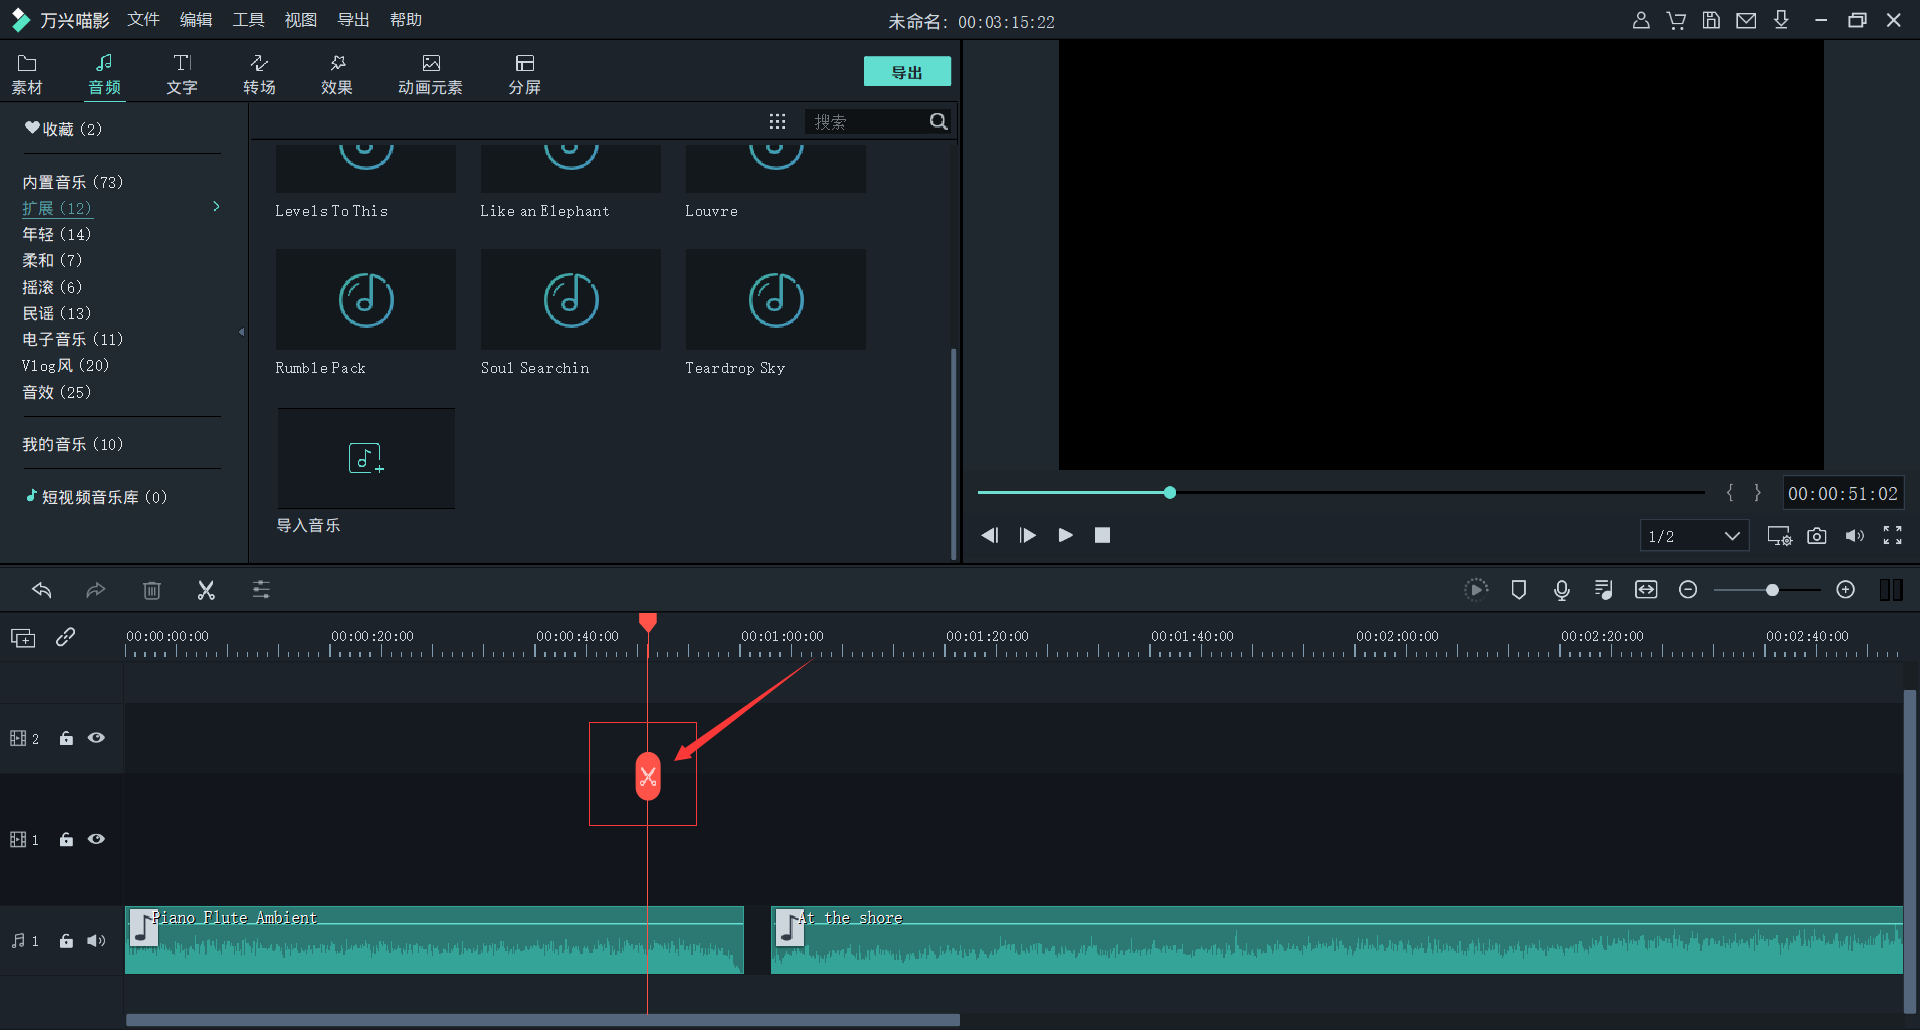
Task: Open the 1/2 preview quality dropdown
Action: (1694, 536)
